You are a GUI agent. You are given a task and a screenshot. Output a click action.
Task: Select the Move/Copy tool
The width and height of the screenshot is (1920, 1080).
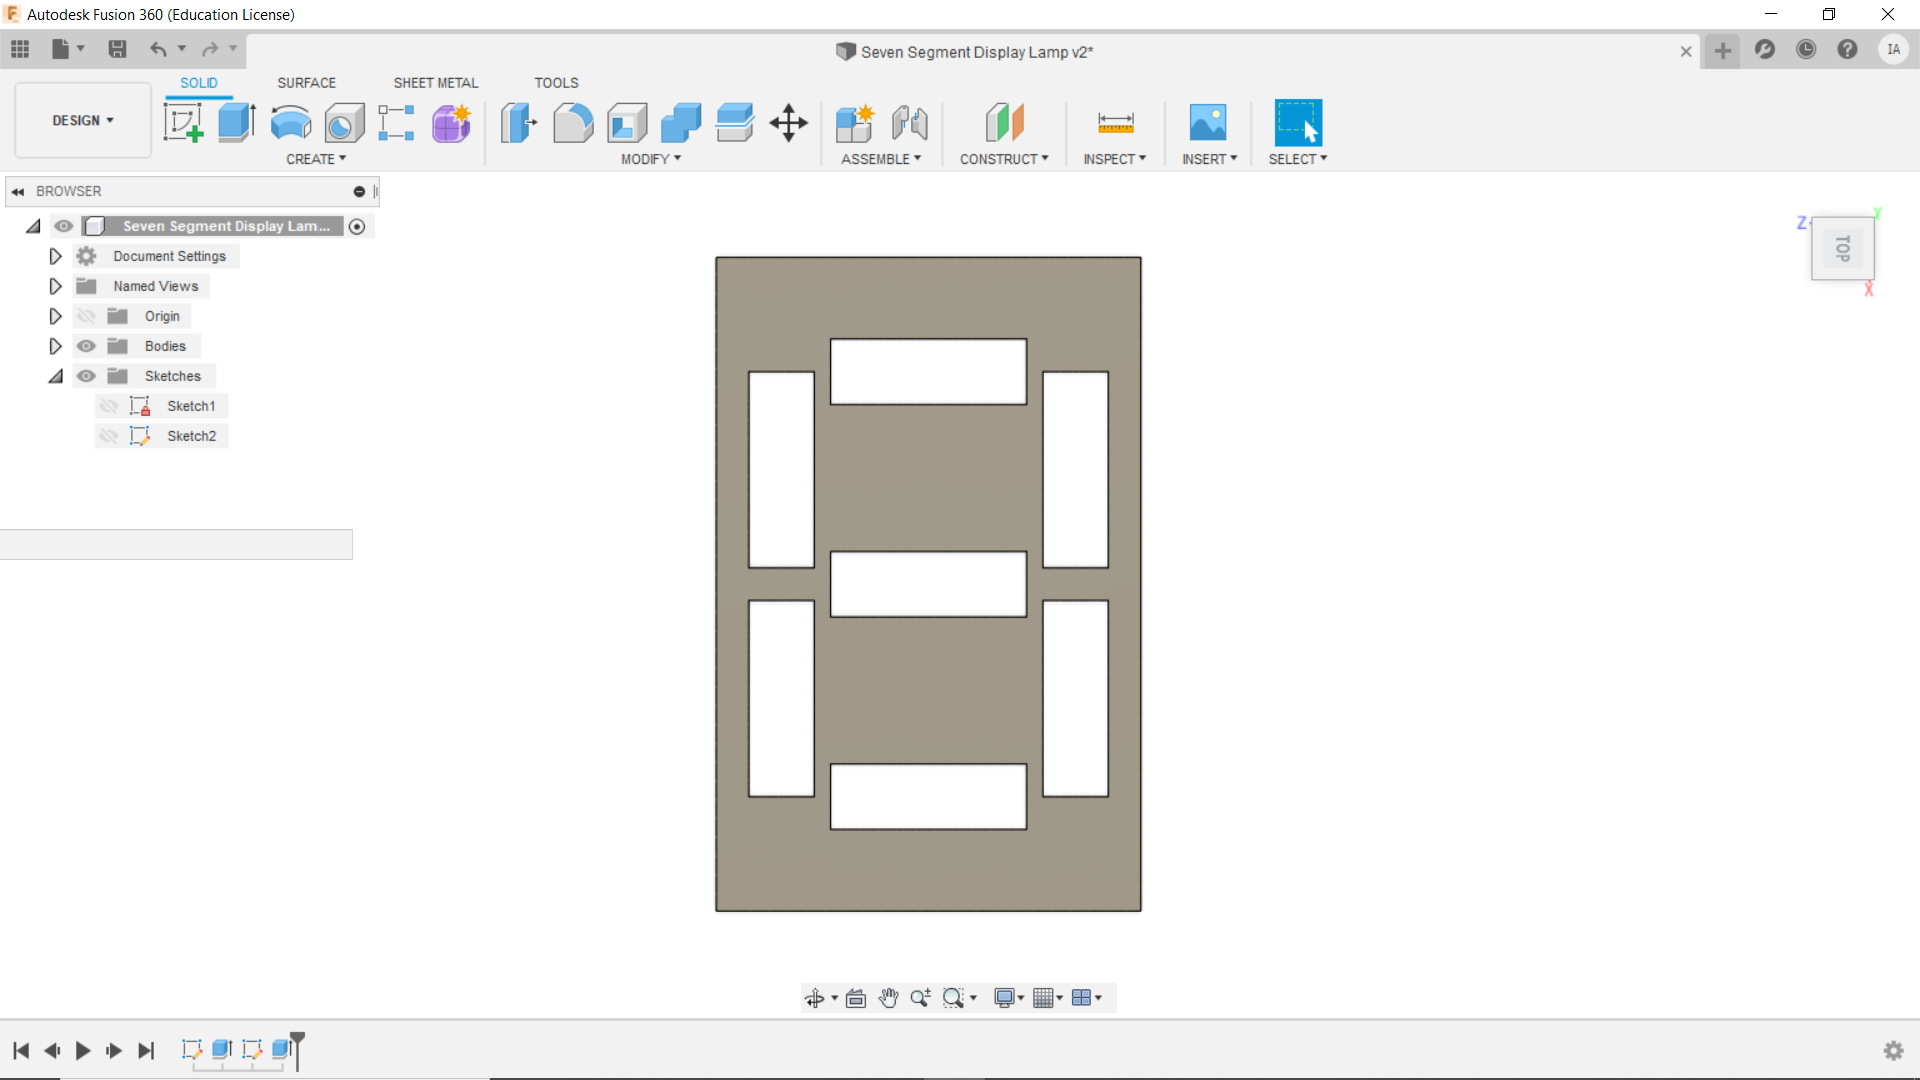click(788, 122)
